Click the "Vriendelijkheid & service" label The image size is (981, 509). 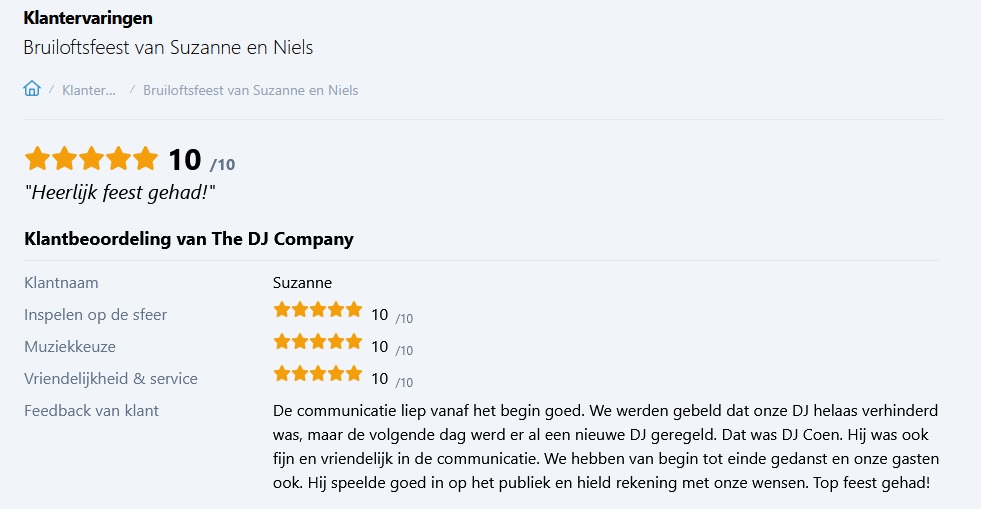click(x=111, y=378)
